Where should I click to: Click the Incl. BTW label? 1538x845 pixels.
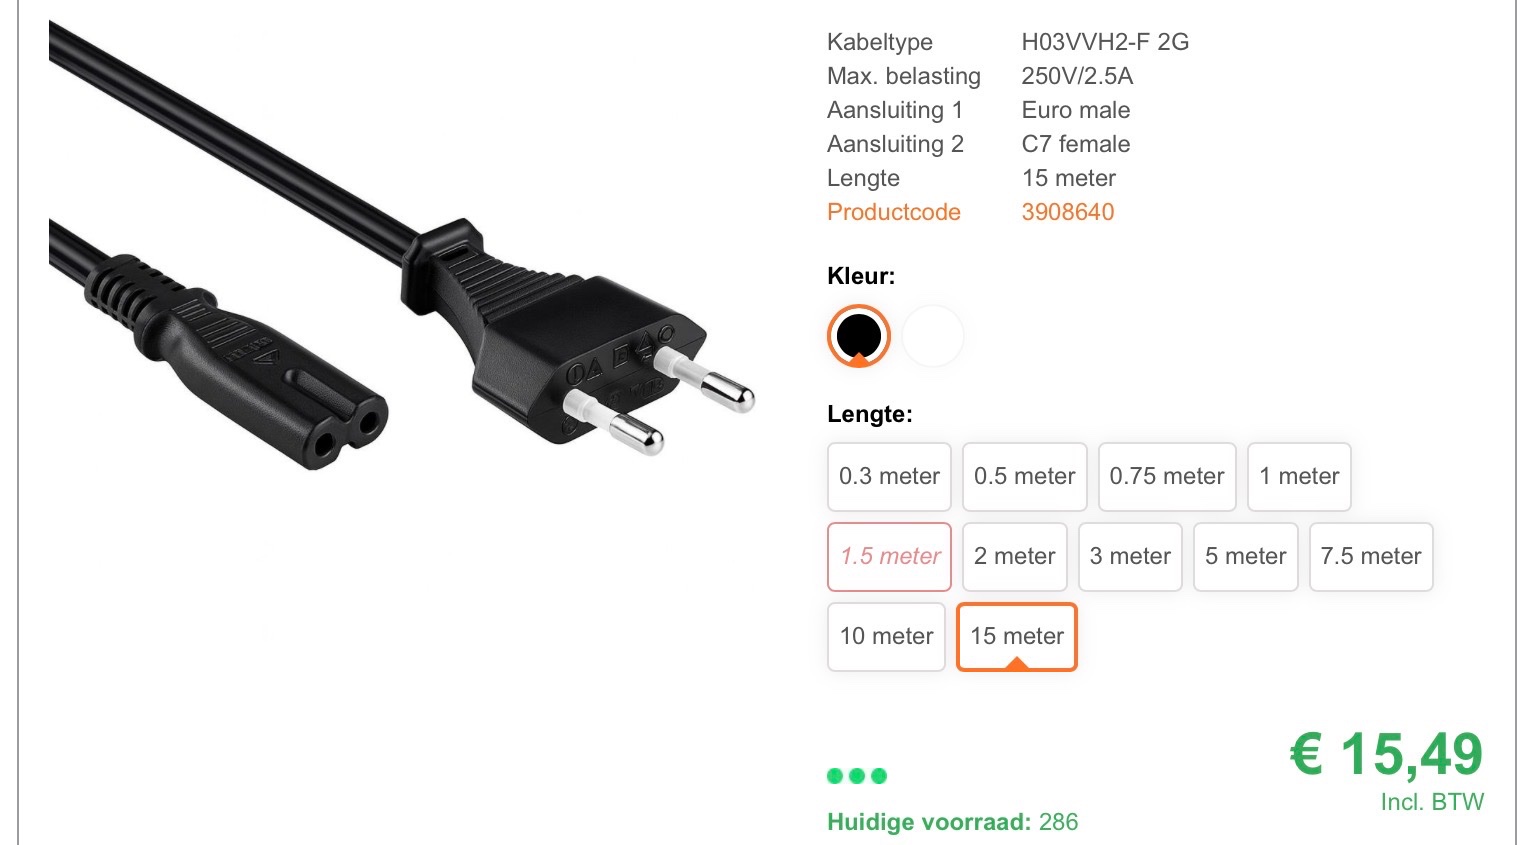(1432, 802)
